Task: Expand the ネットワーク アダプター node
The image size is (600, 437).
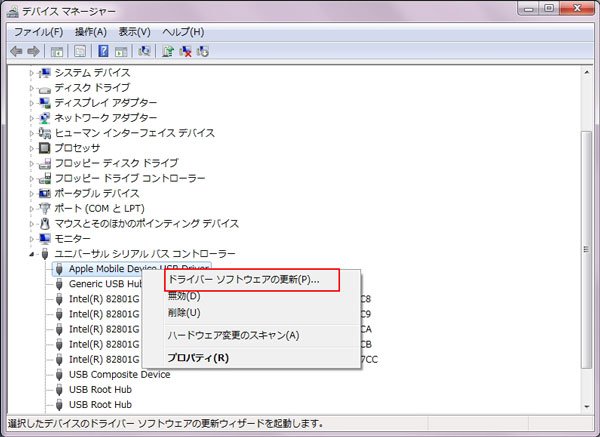Action: pos(32,118)
